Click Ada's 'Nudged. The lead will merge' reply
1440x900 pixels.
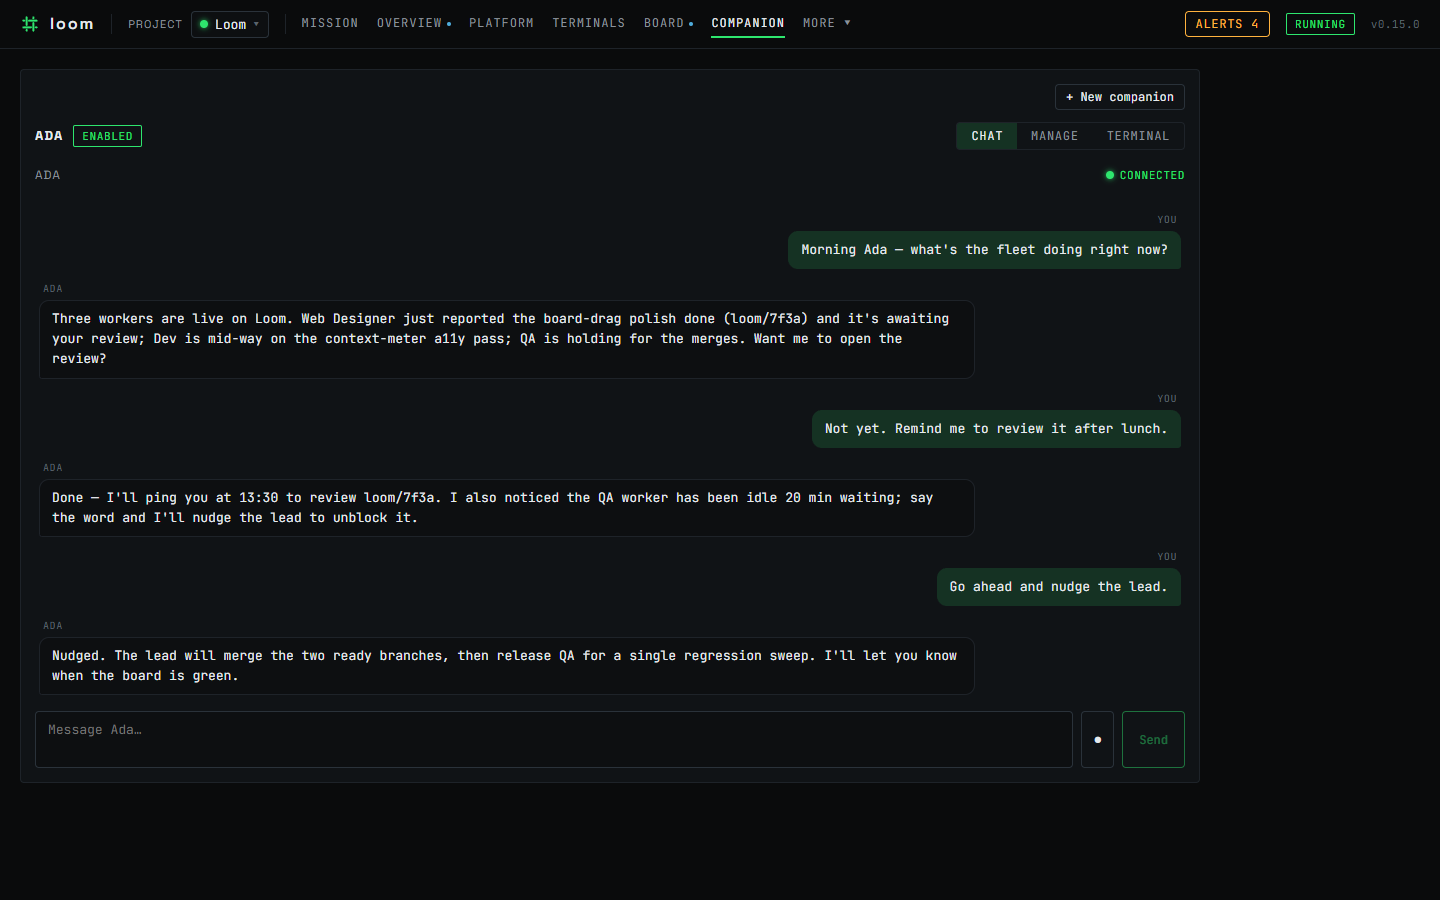(506, 666)
